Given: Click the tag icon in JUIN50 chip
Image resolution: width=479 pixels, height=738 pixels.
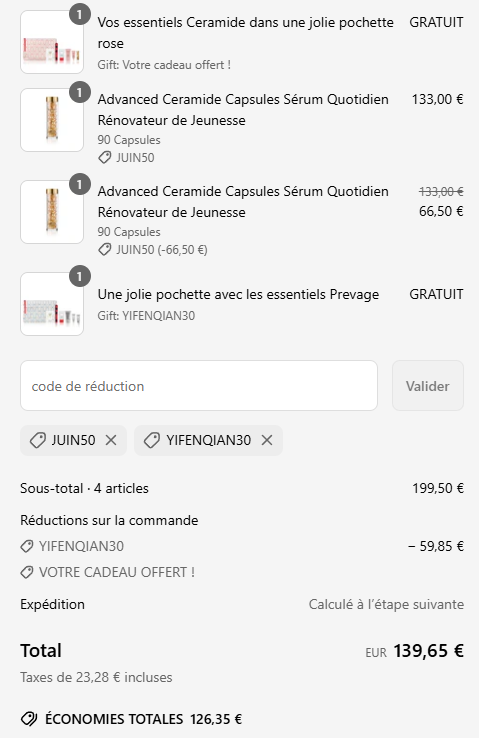Looking at the screenshot, I should pyautogui.click(x=37, y=441).
